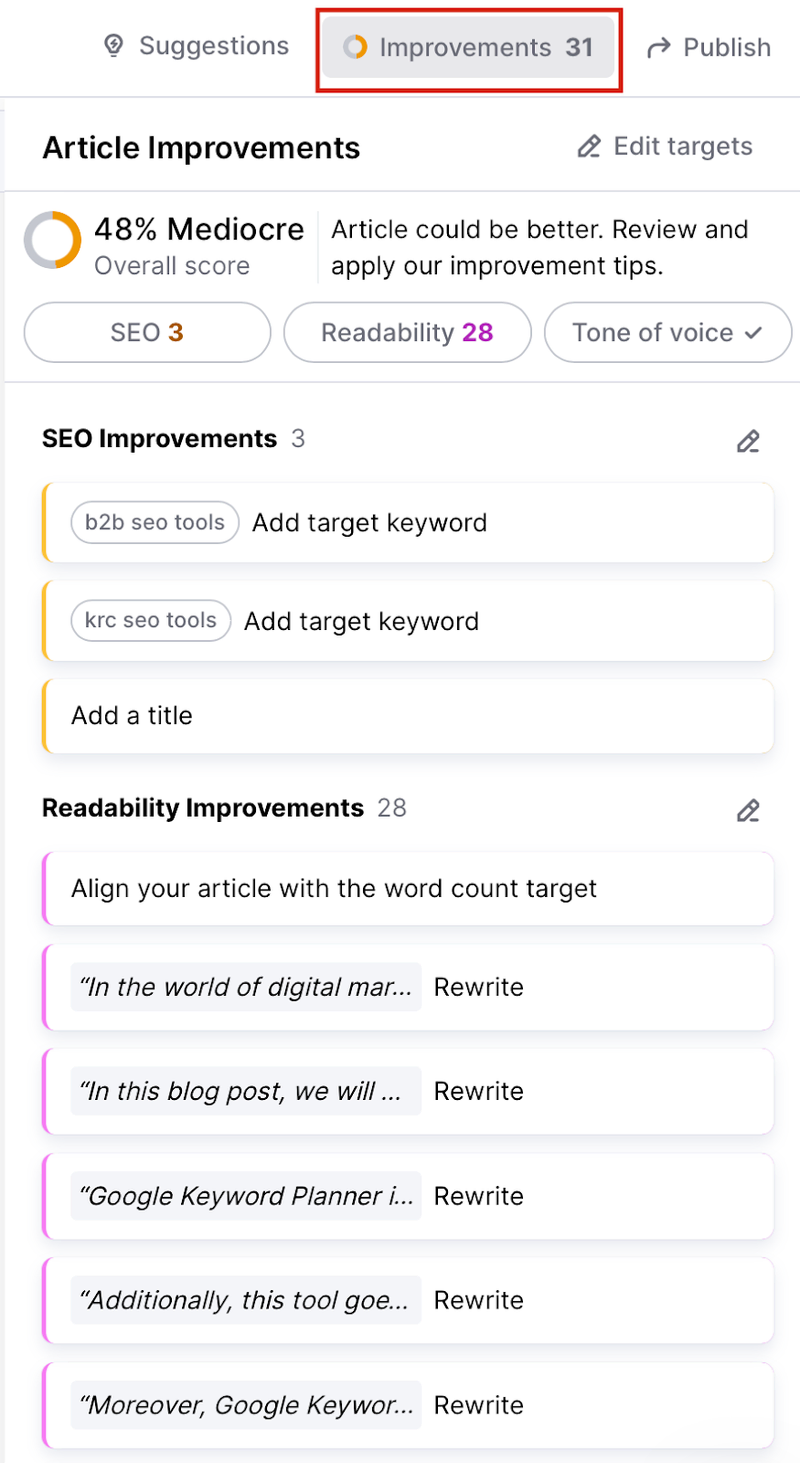Click the Publish button
The height and width of the screenshot is (1463, 800).
[x=708, y=47]
